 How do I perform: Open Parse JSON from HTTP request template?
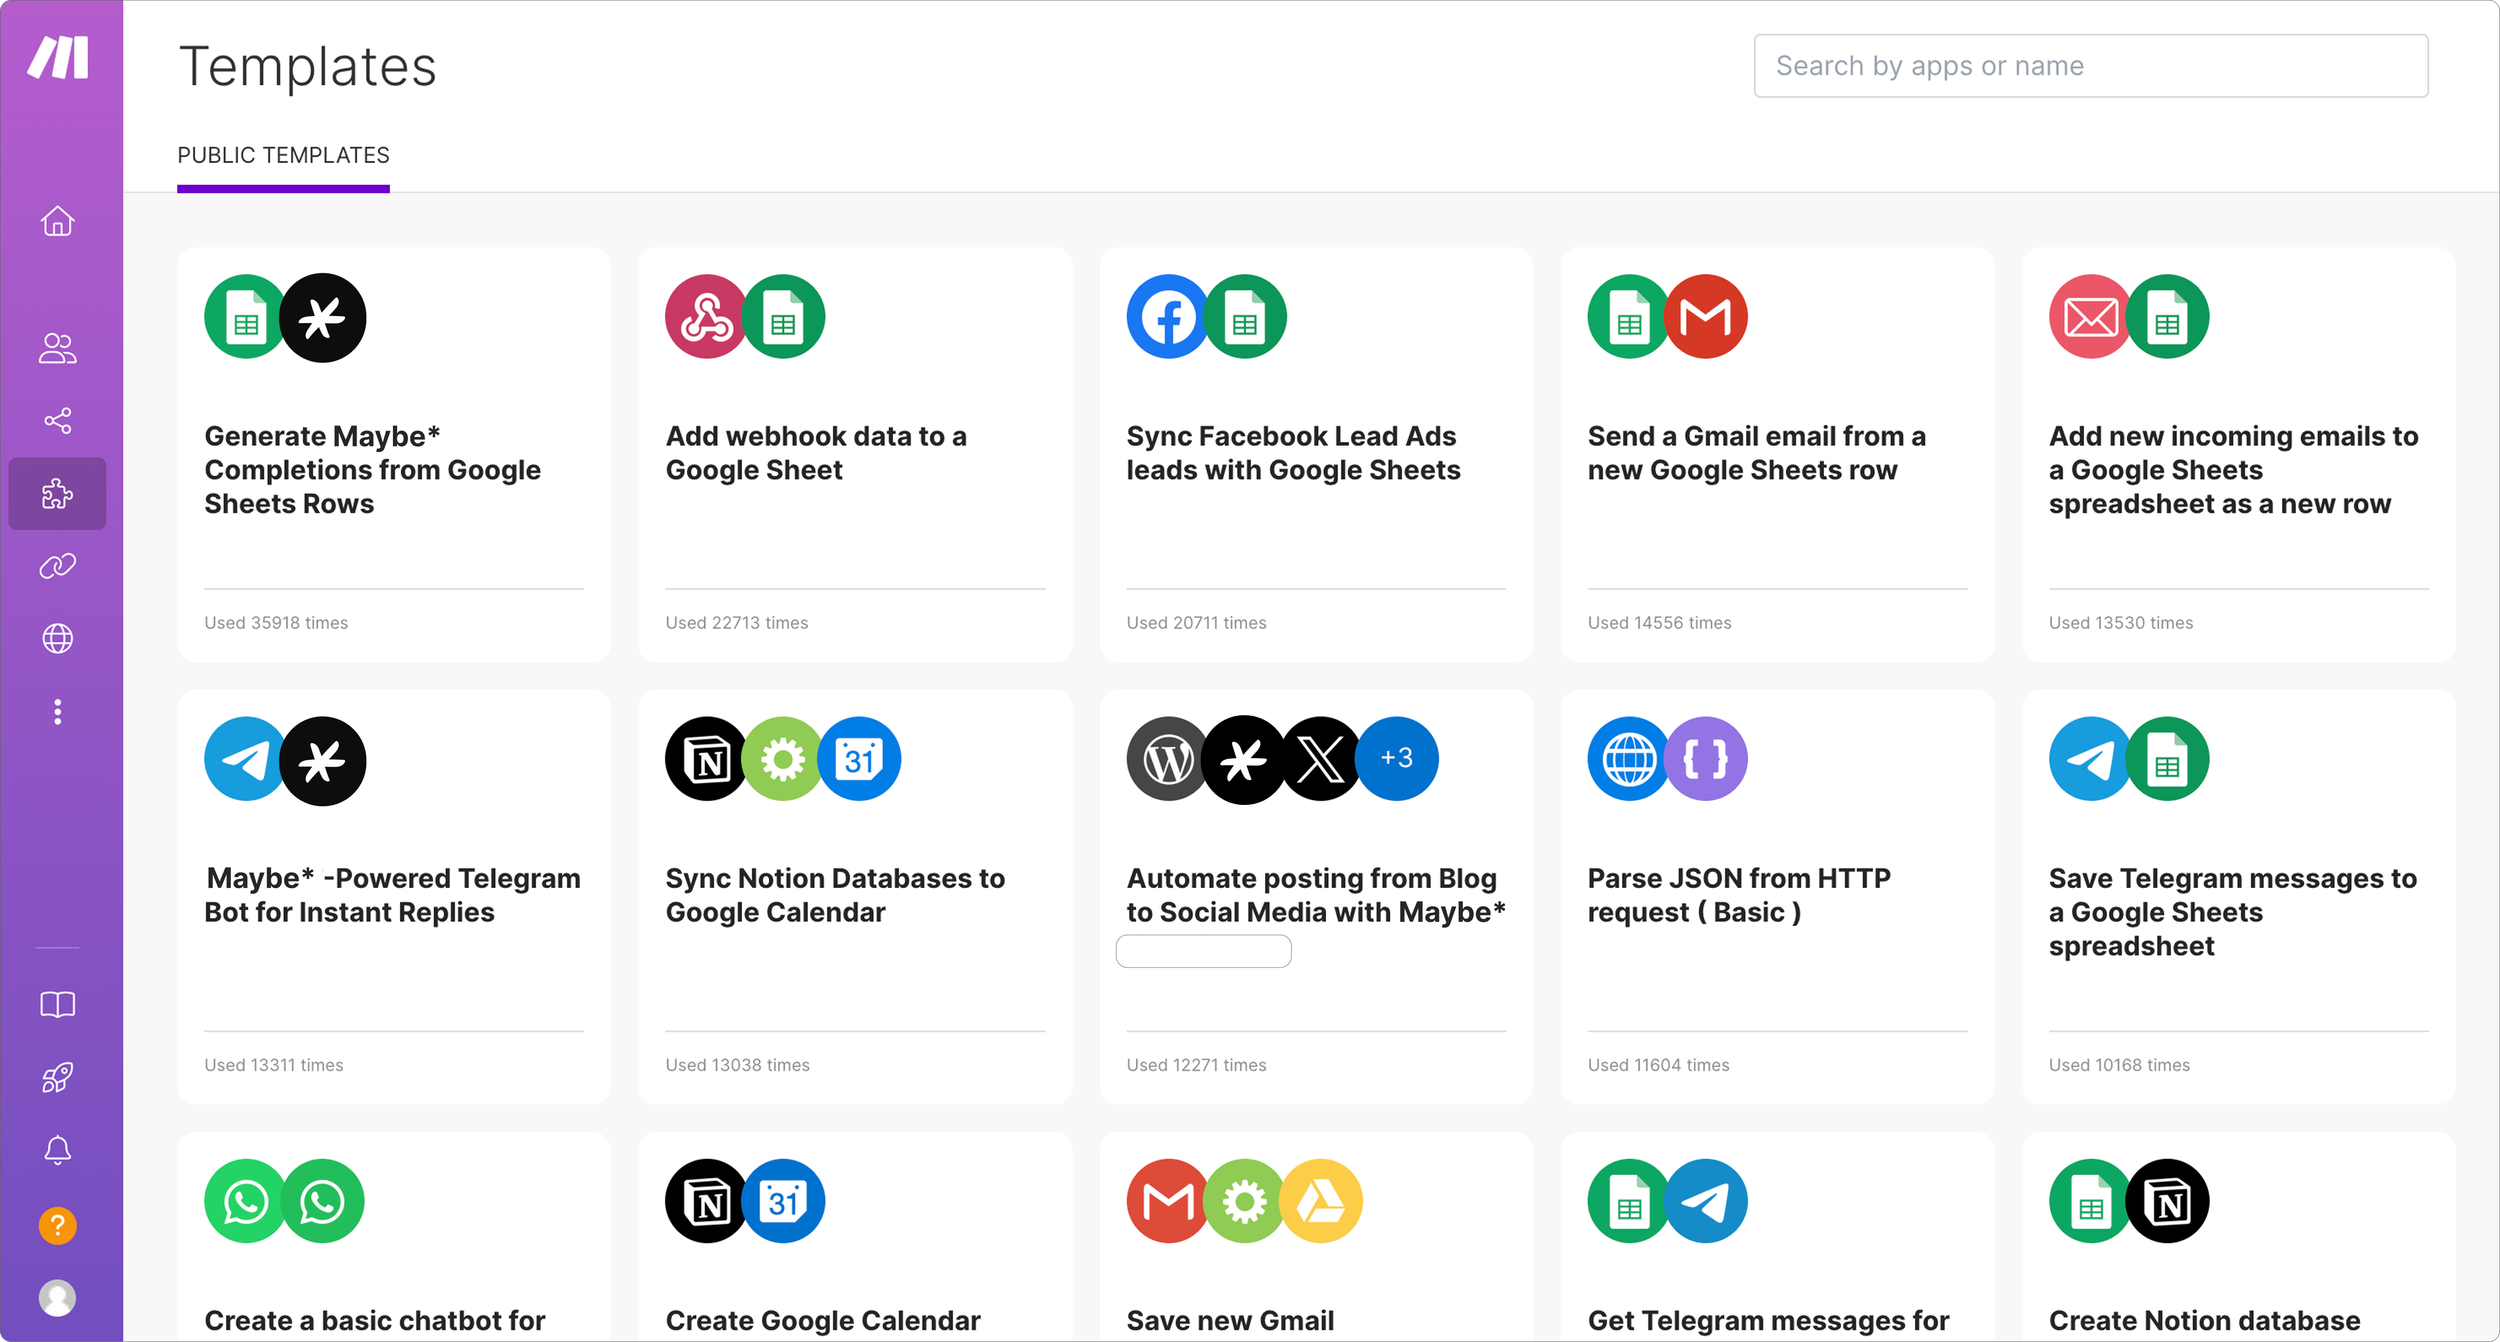pyautogui.click(x=1738, y=895)
